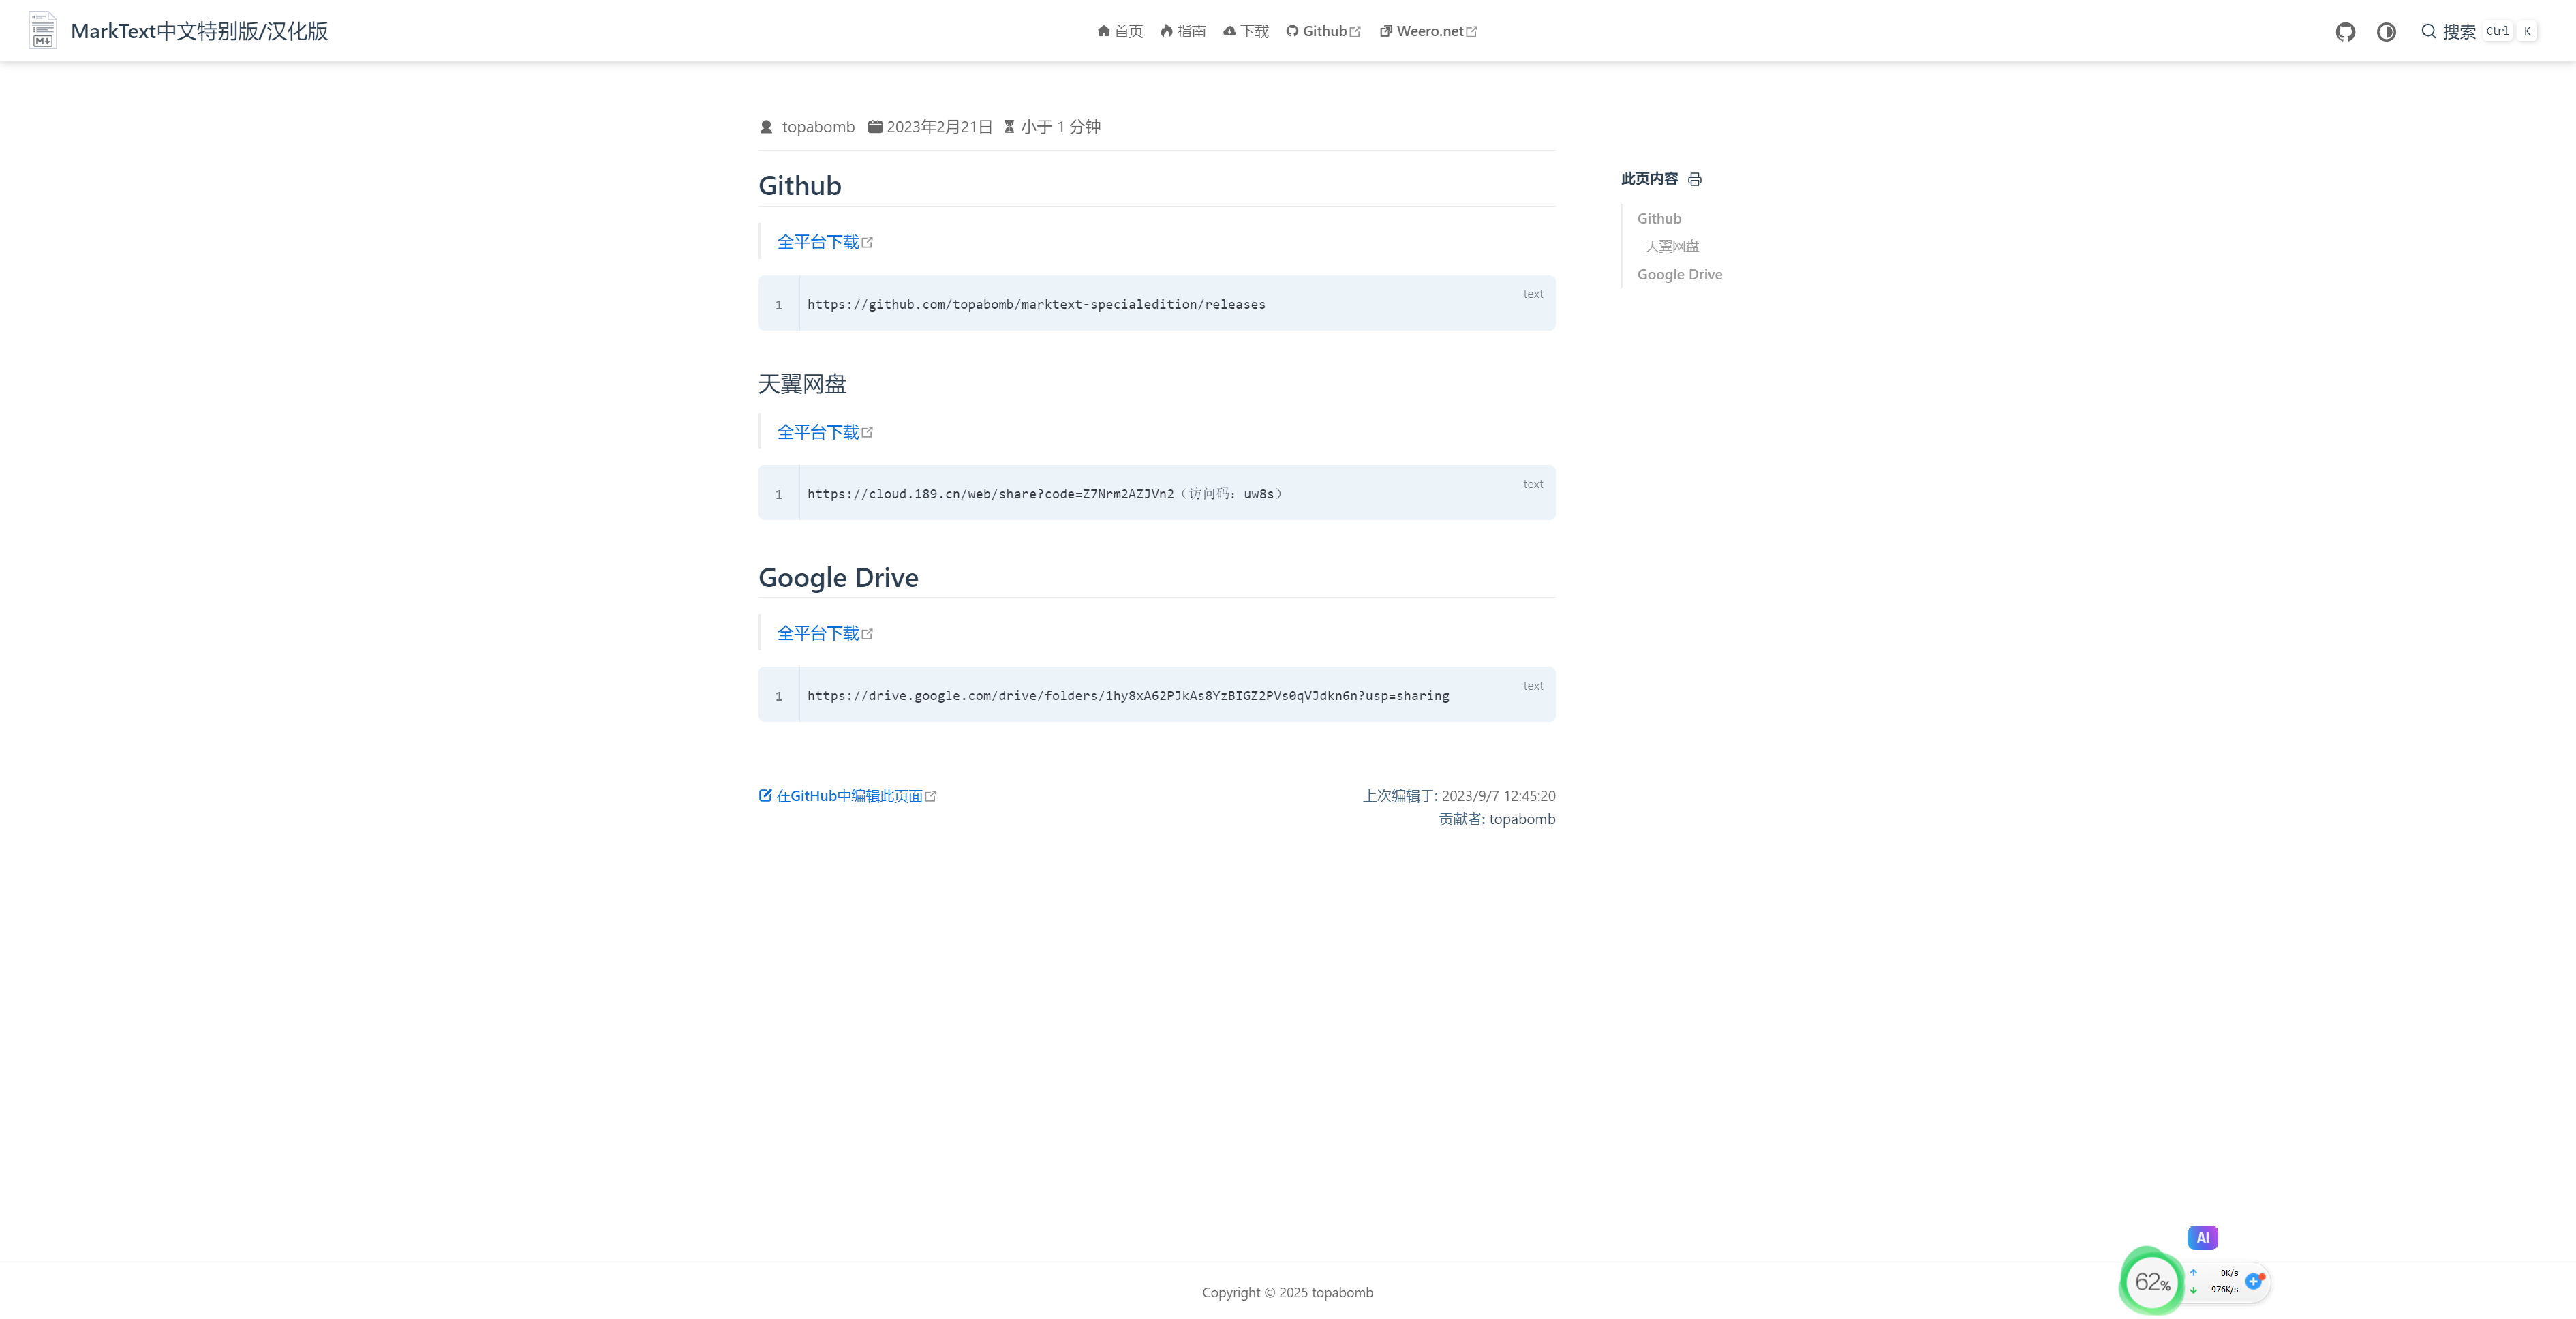Viewport: 2576px width, 1319px height.
Task: Click the AI assistant floating badge
Action: 2202,1237
